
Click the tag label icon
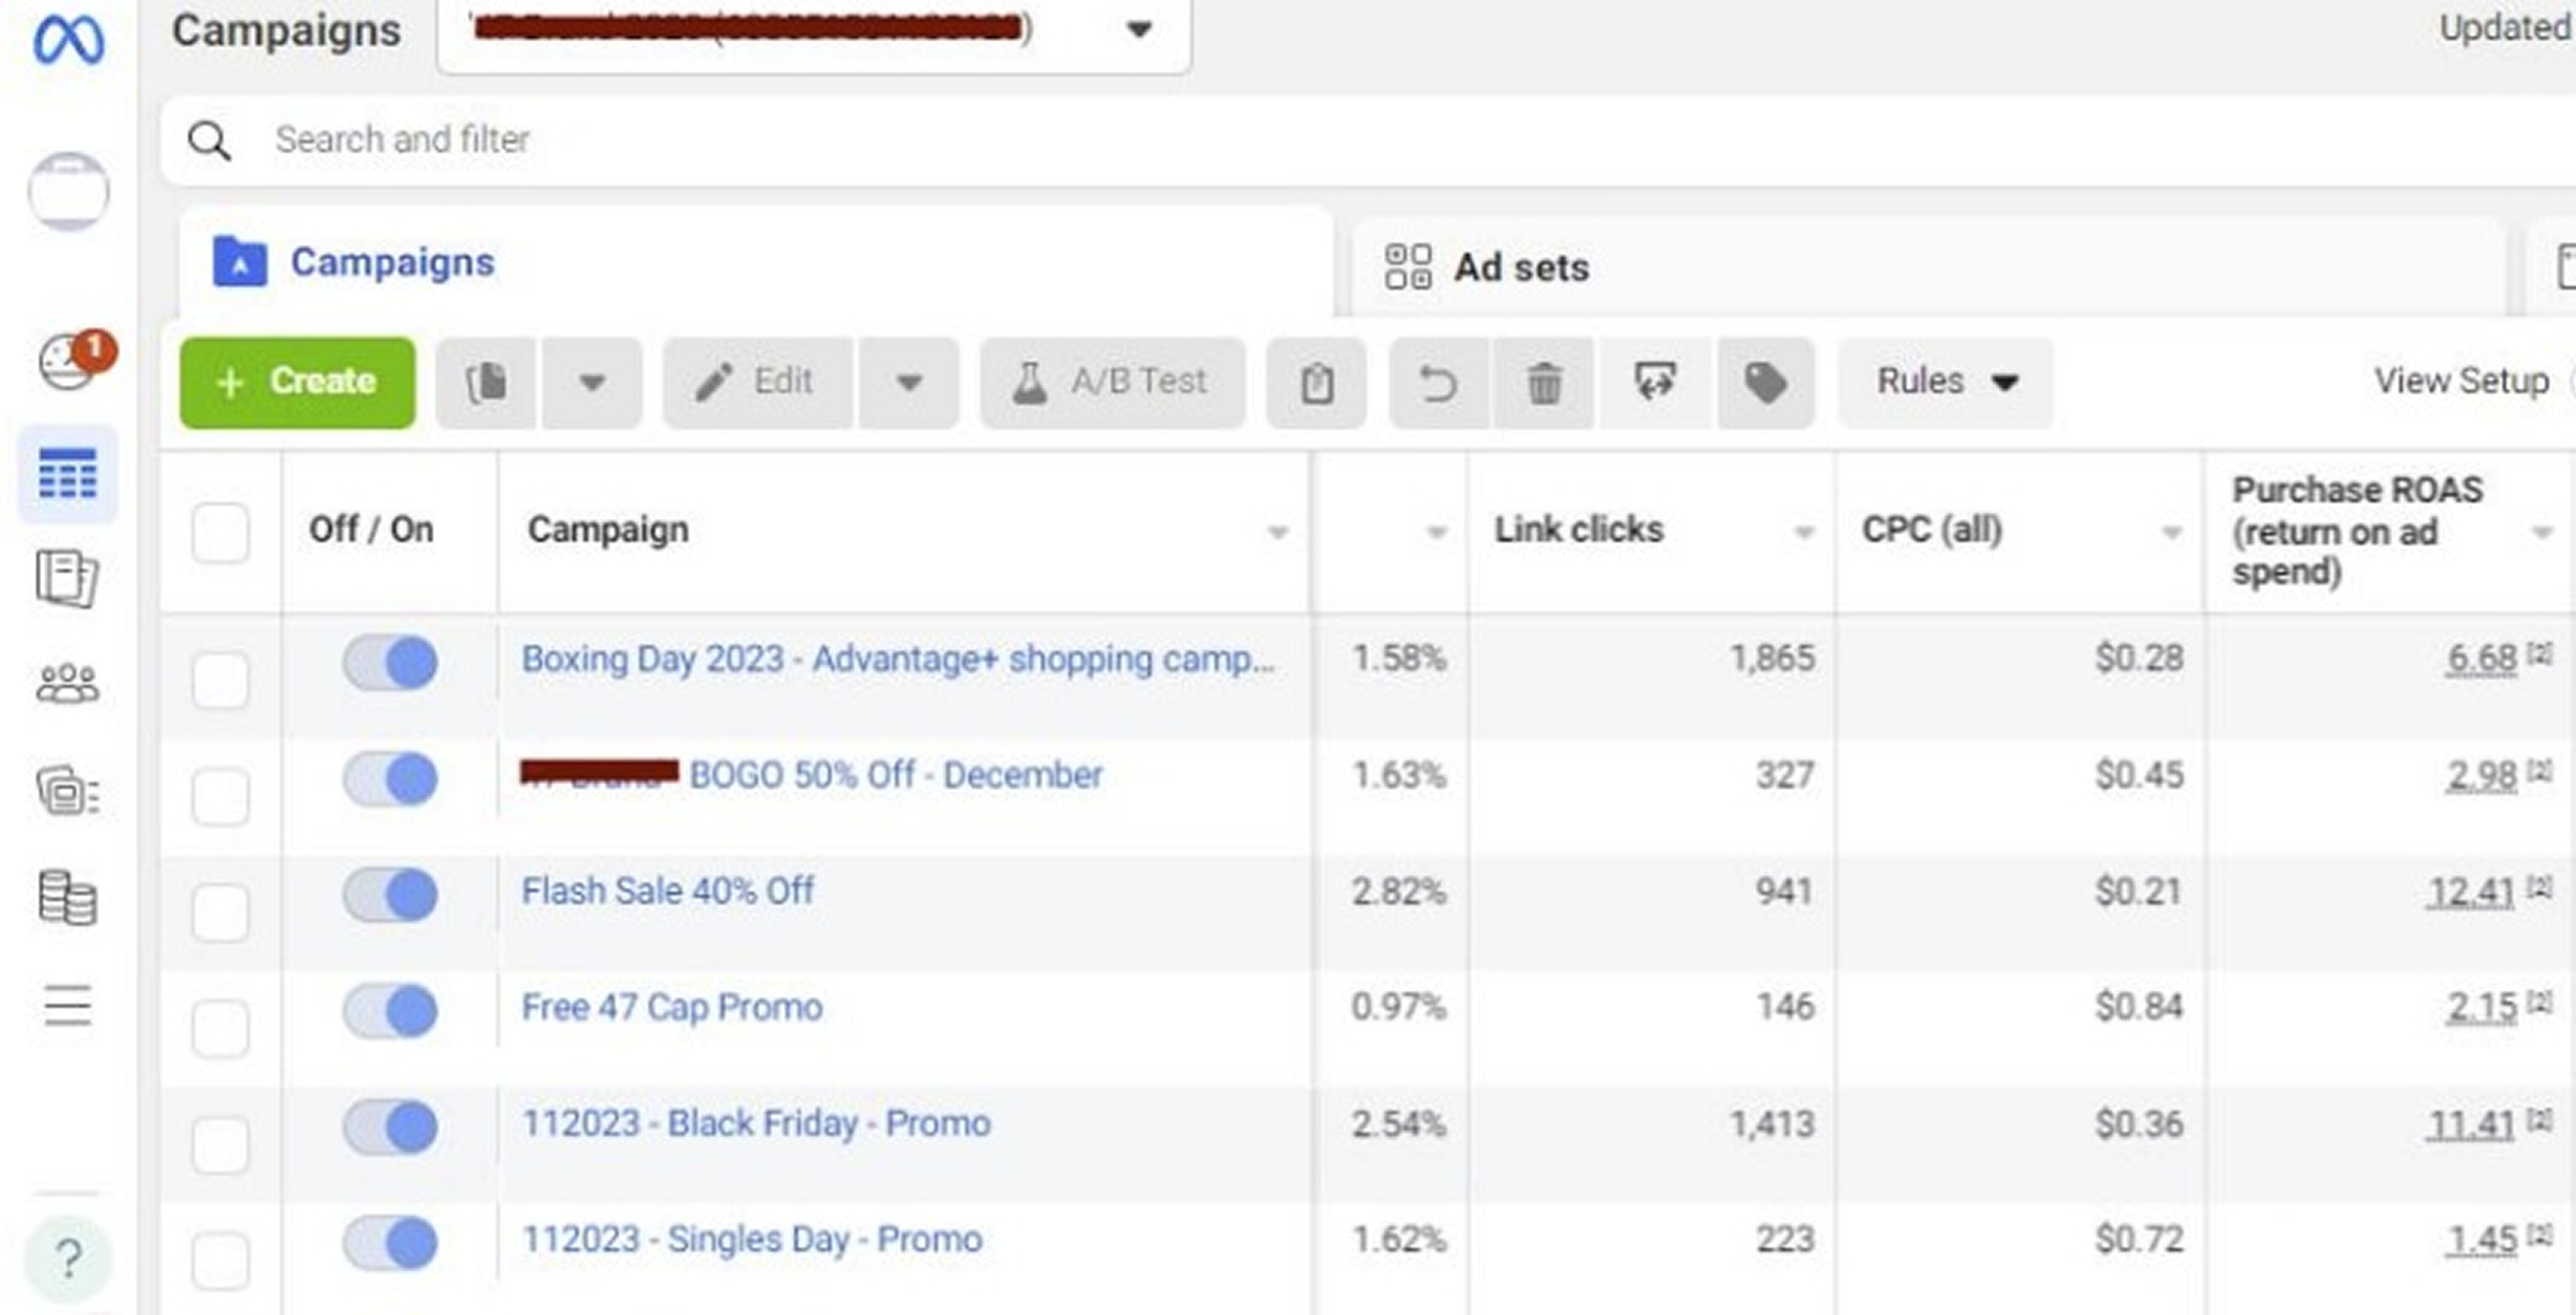point(1765,383)
